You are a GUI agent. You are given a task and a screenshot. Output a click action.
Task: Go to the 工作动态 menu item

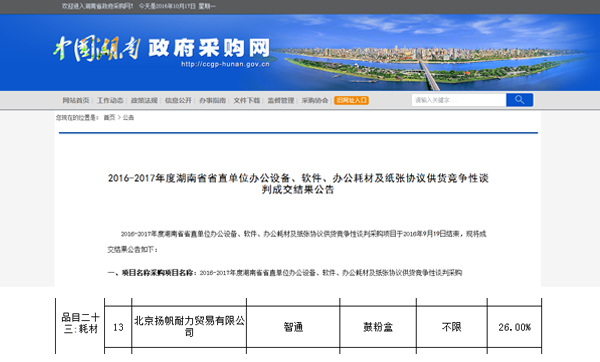click(x=110, y=100)
